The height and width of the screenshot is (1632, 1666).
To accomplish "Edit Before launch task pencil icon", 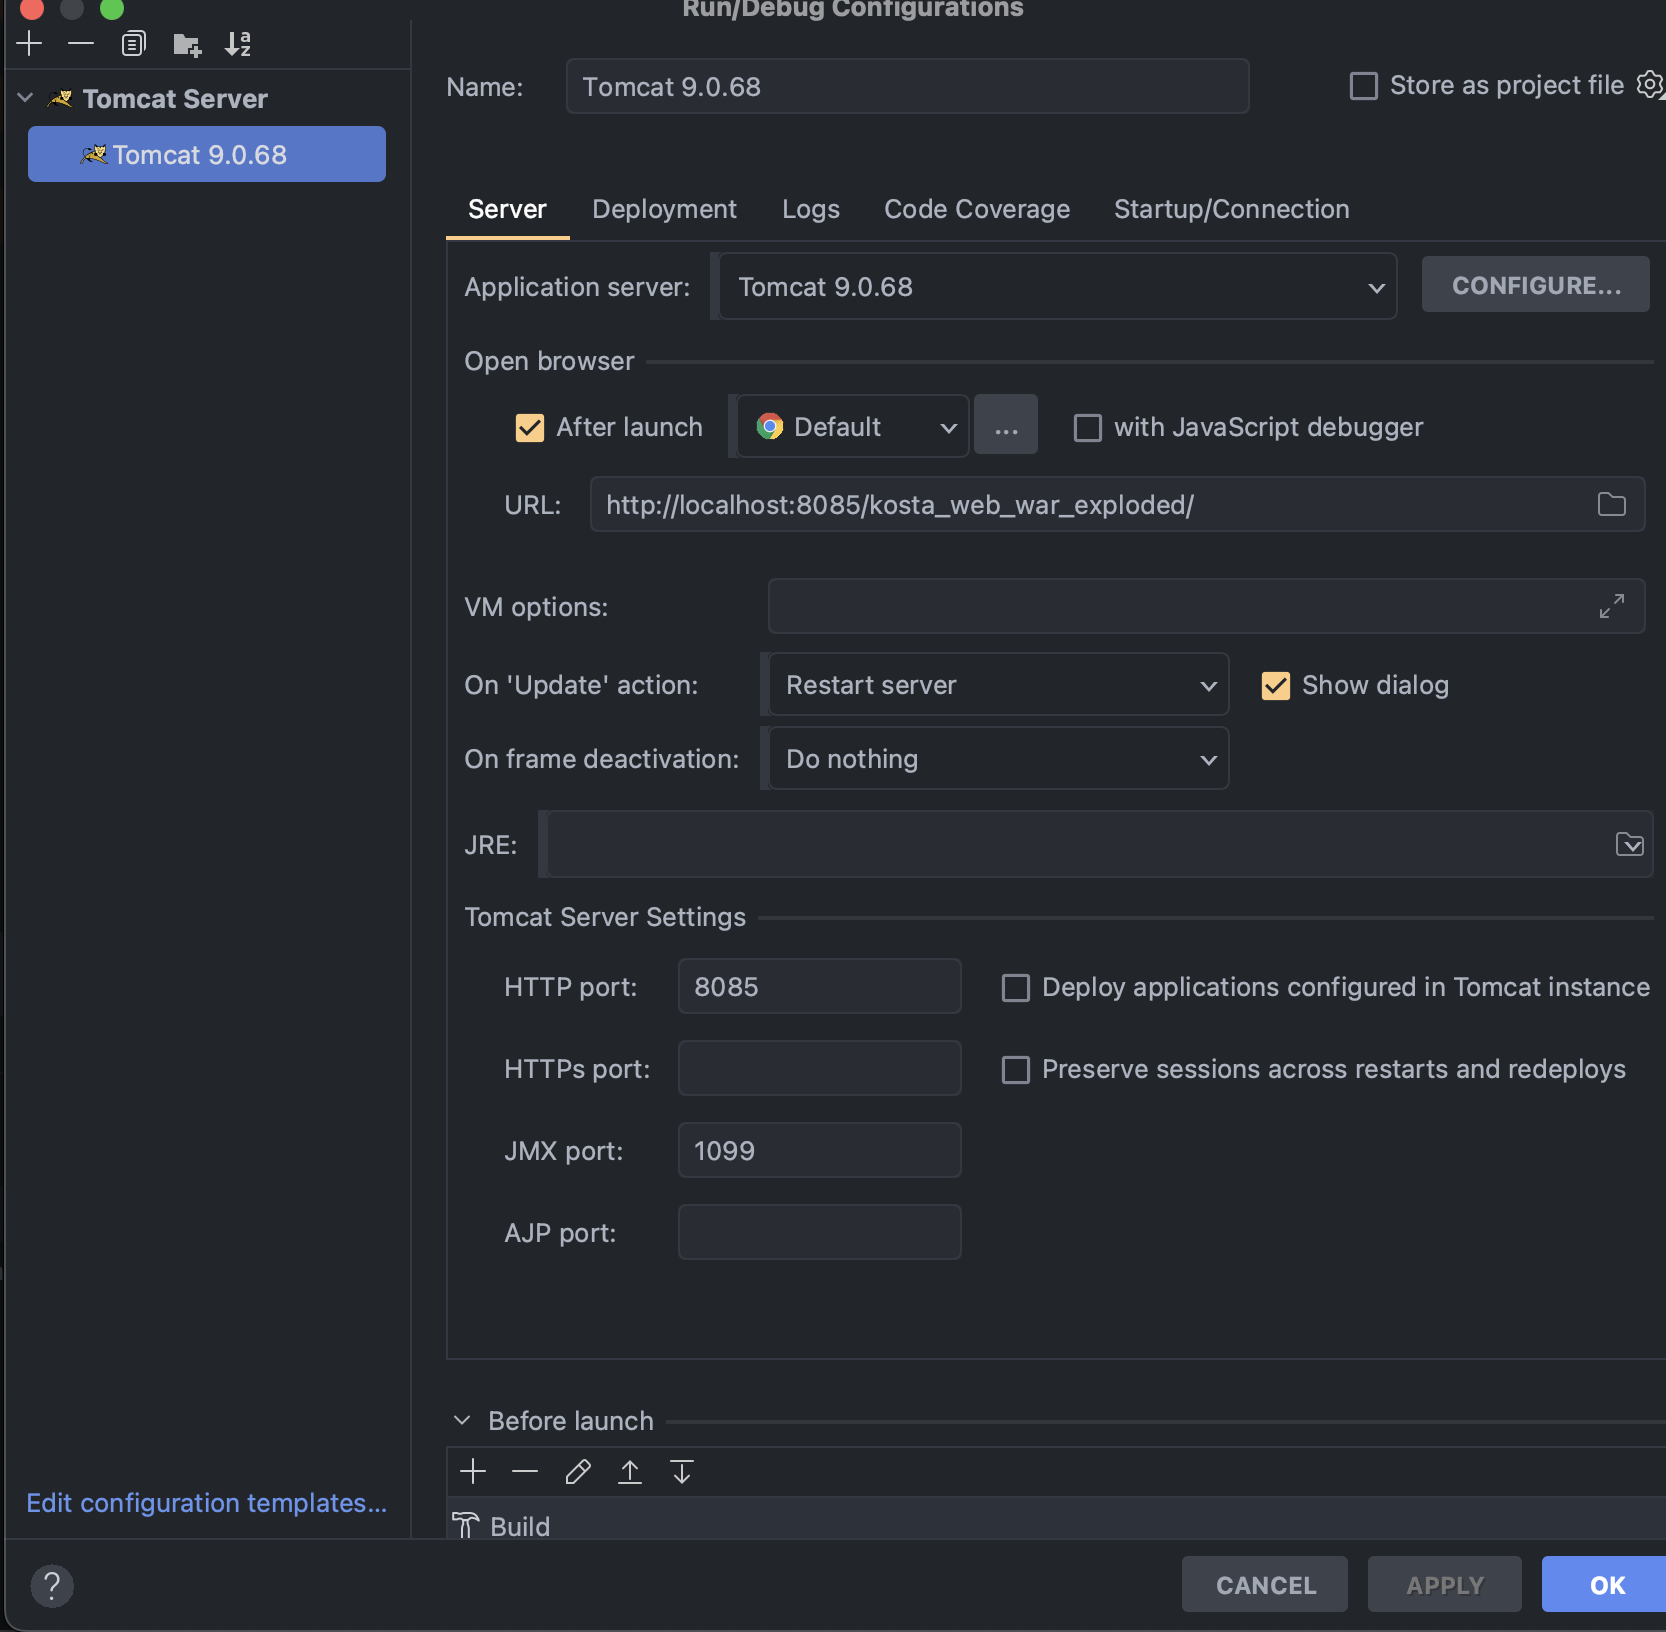I will (x=578, y=1471).
